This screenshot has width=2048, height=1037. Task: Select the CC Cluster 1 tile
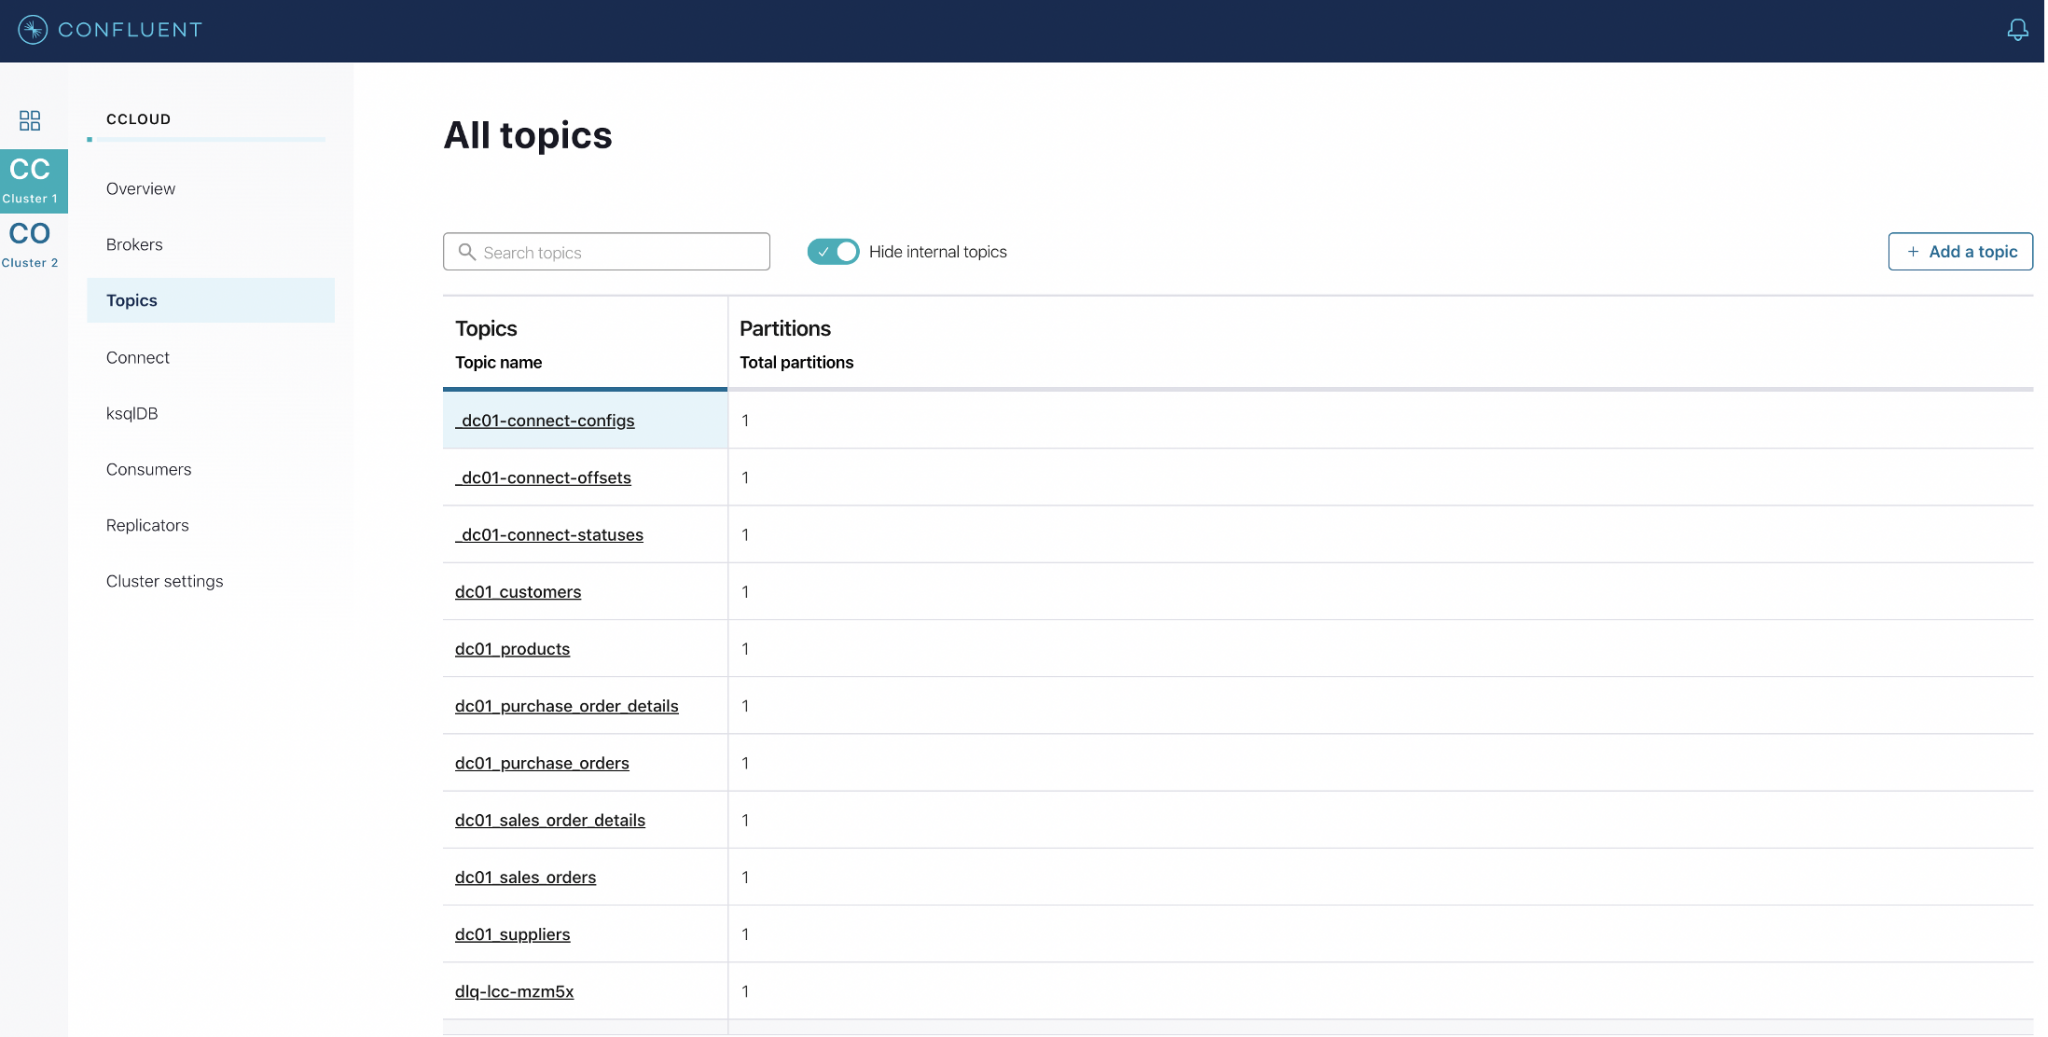pyautogui.click(x=33, y=180)
